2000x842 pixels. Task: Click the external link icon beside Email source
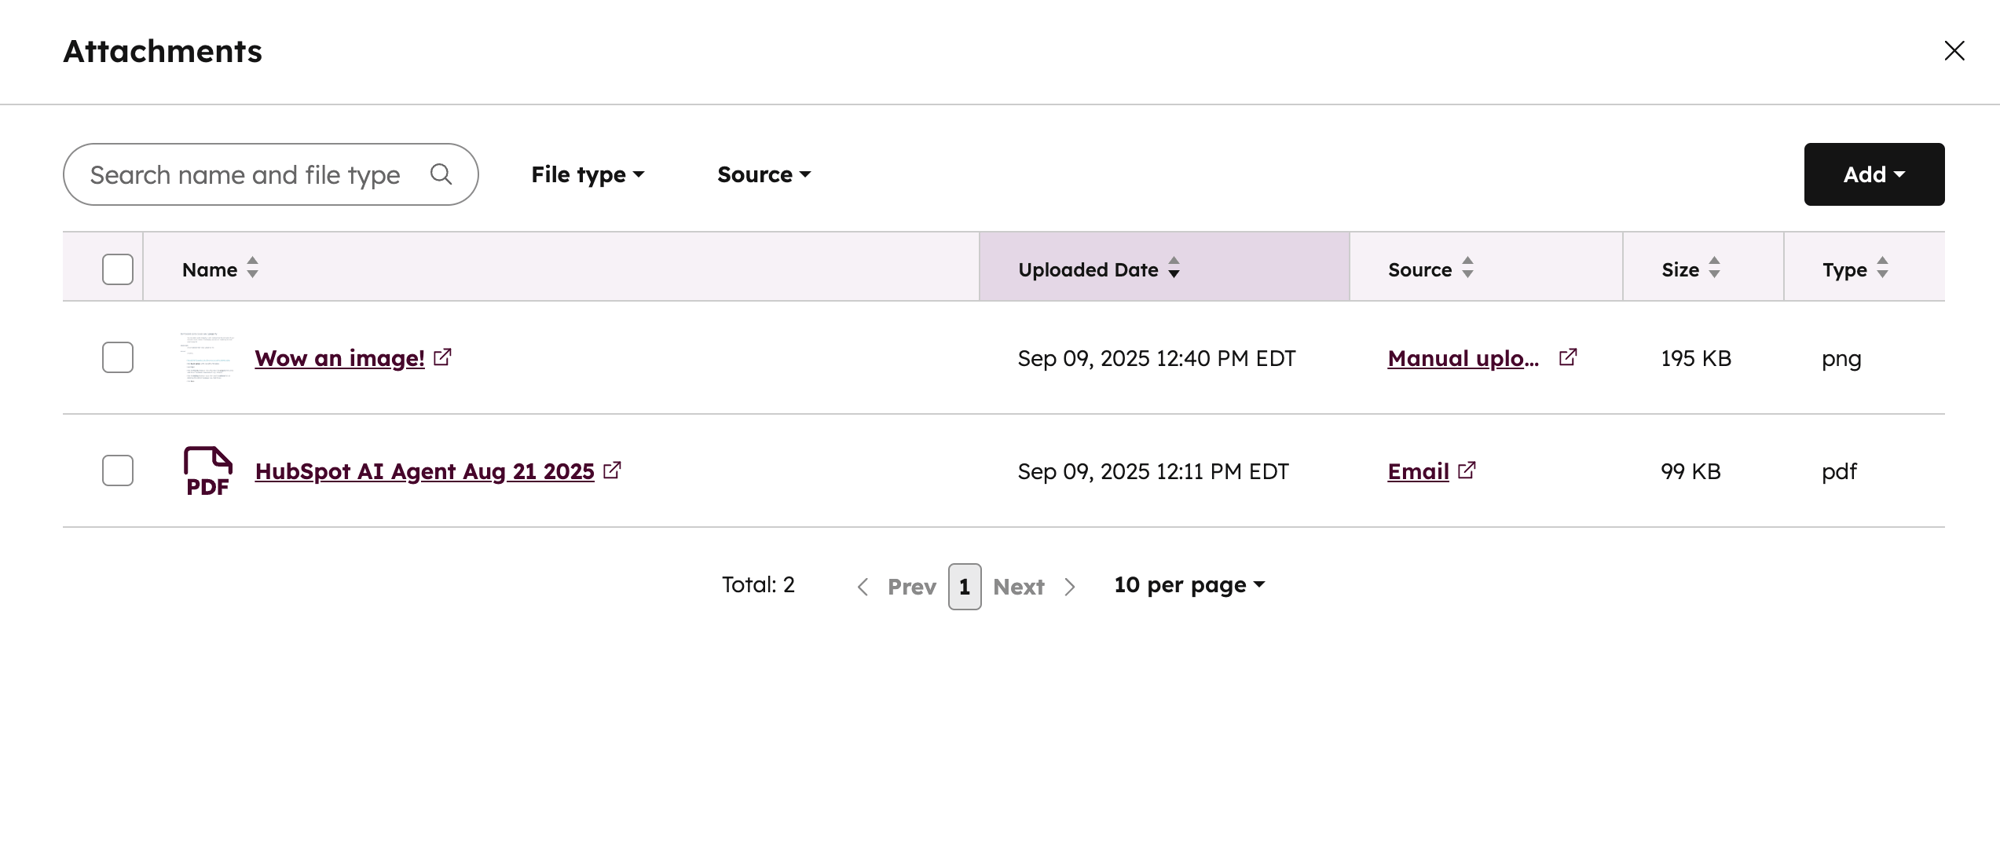coord(1467,470)
